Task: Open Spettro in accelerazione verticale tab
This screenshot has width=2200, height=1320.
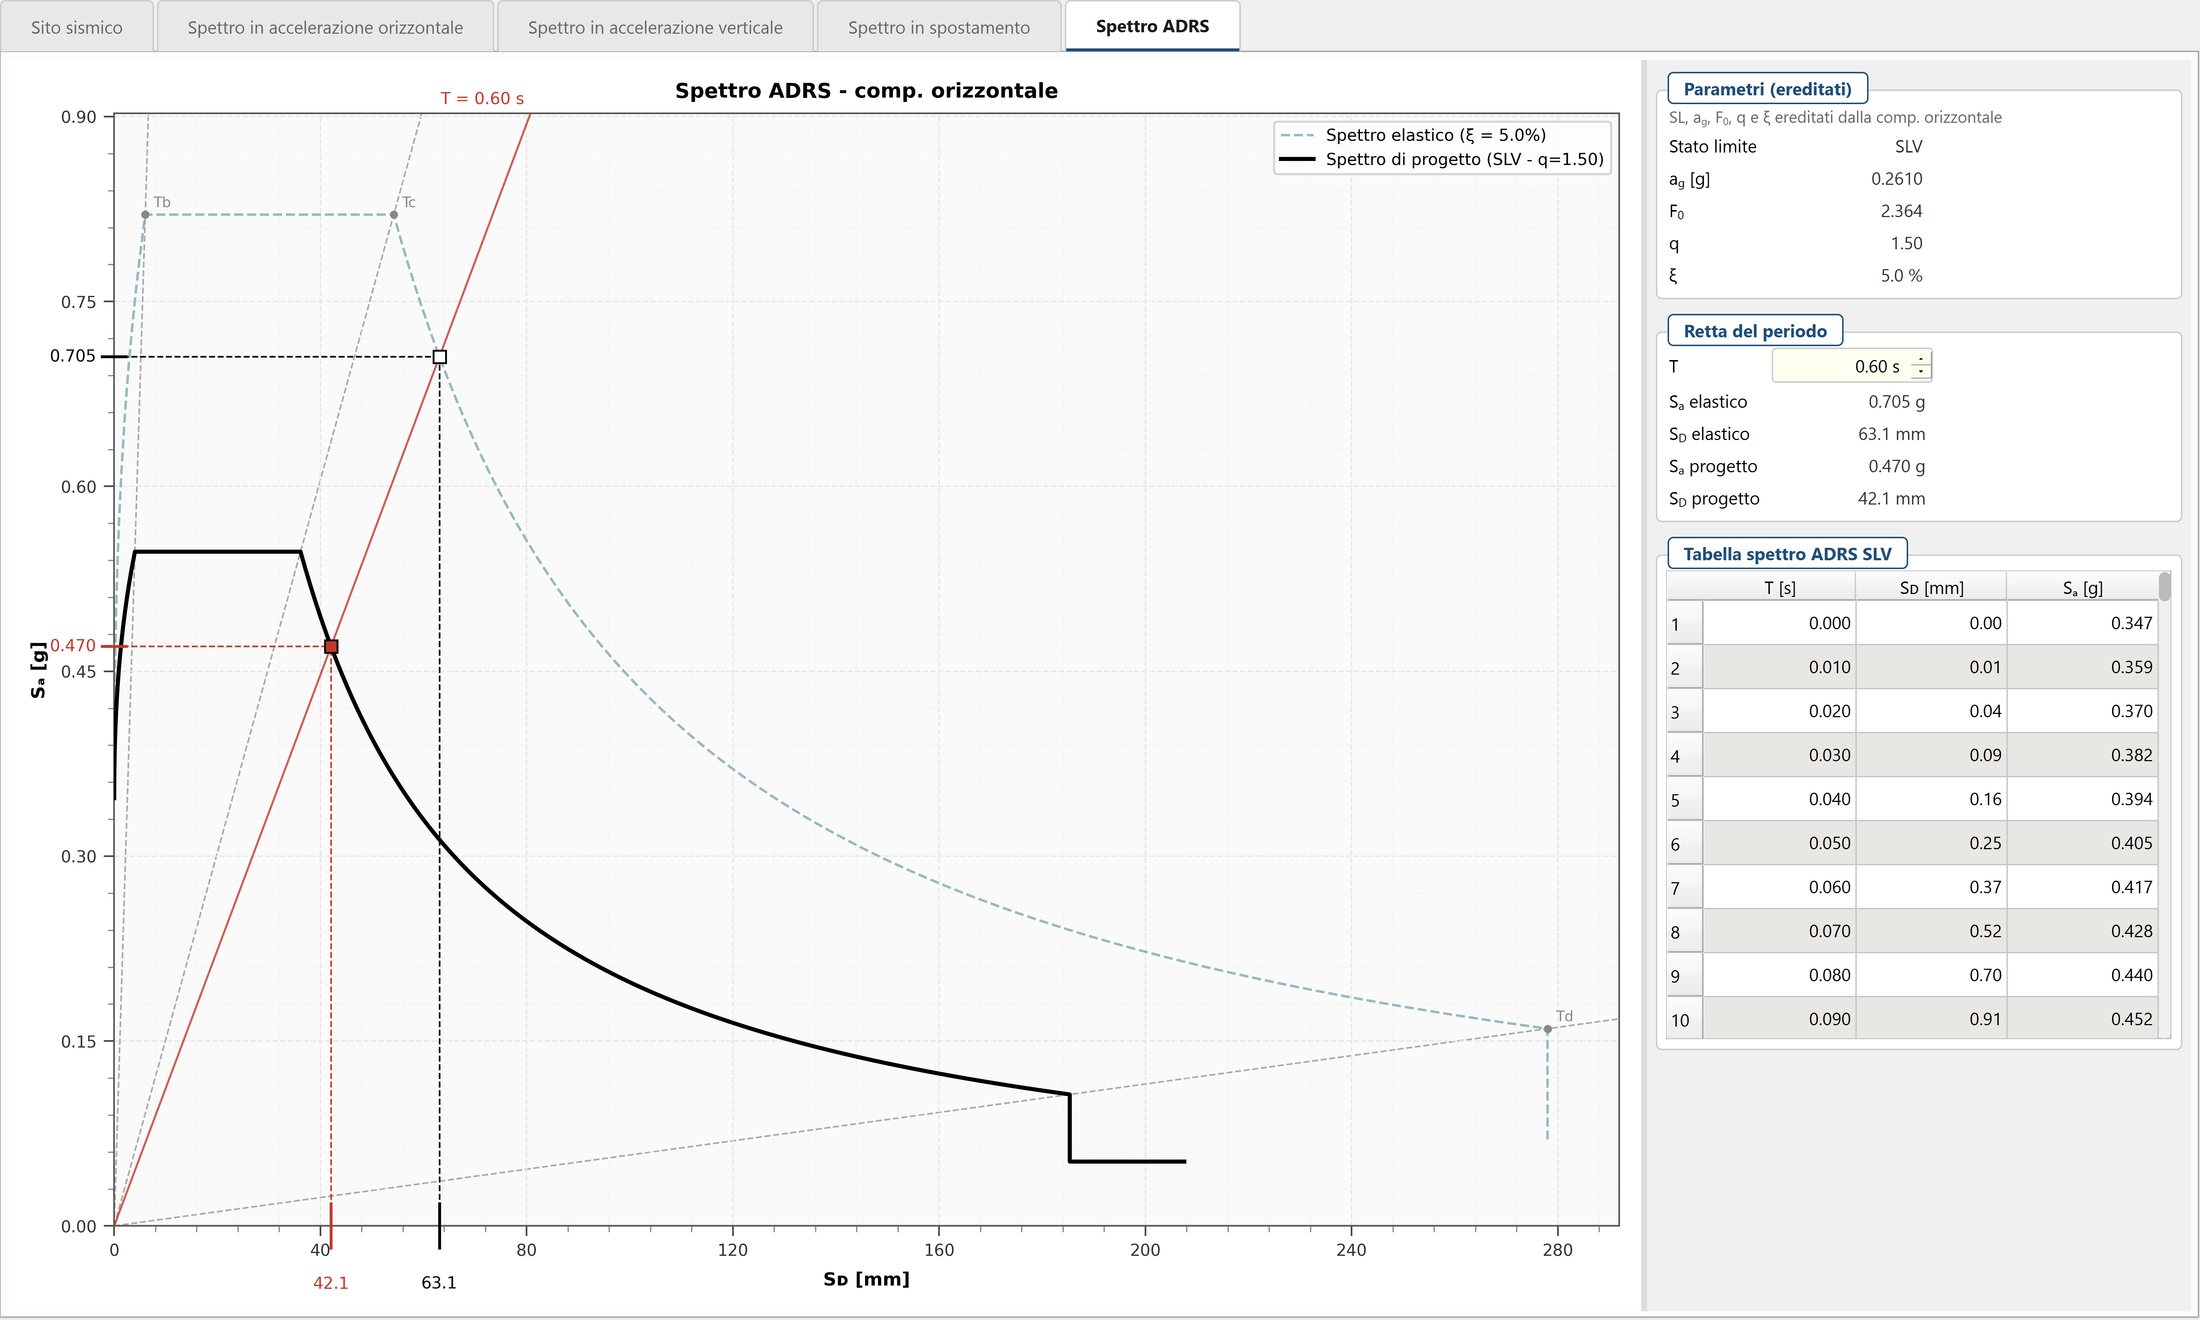Action: point(655,27)
